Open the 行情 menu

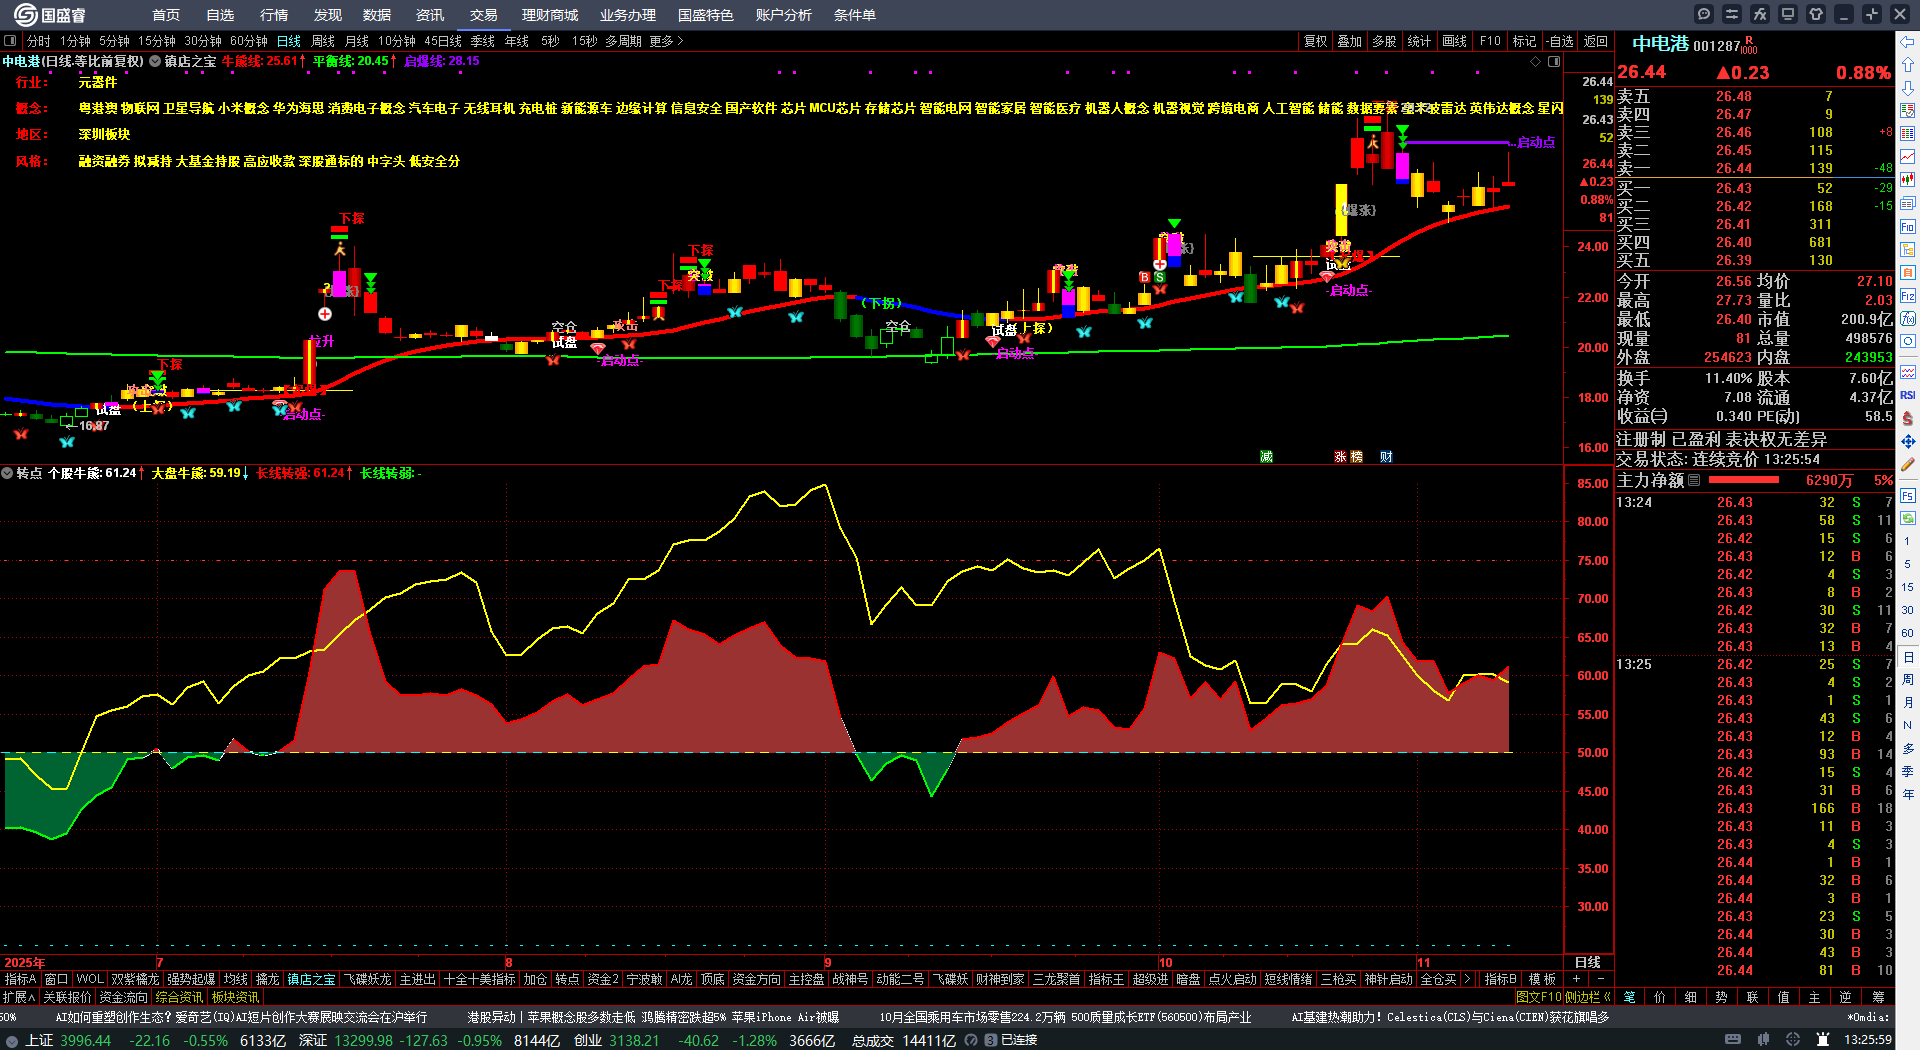(274, 15)
